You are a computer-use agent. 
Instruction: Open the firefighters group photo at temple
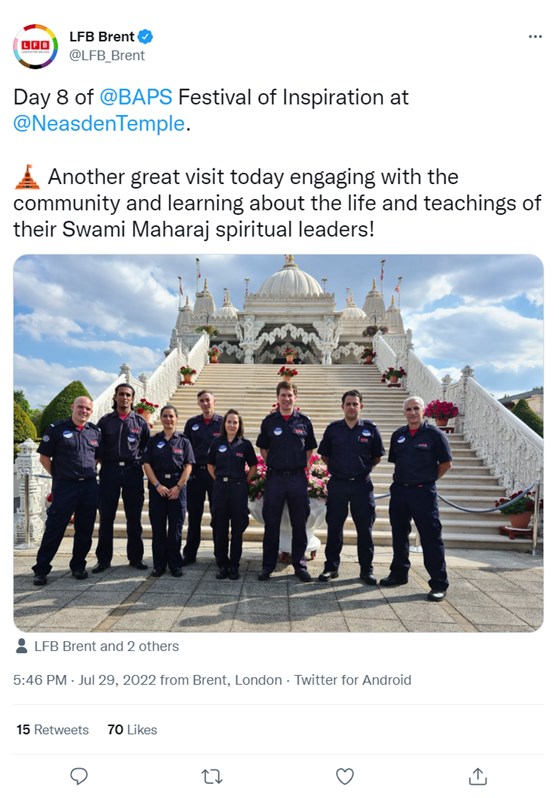(278, 443)
